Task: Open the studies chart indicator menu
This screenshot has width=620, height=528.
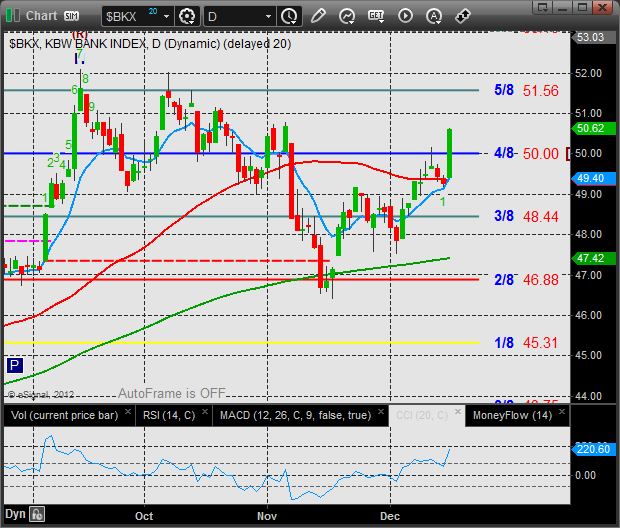Action: [347, 16]
